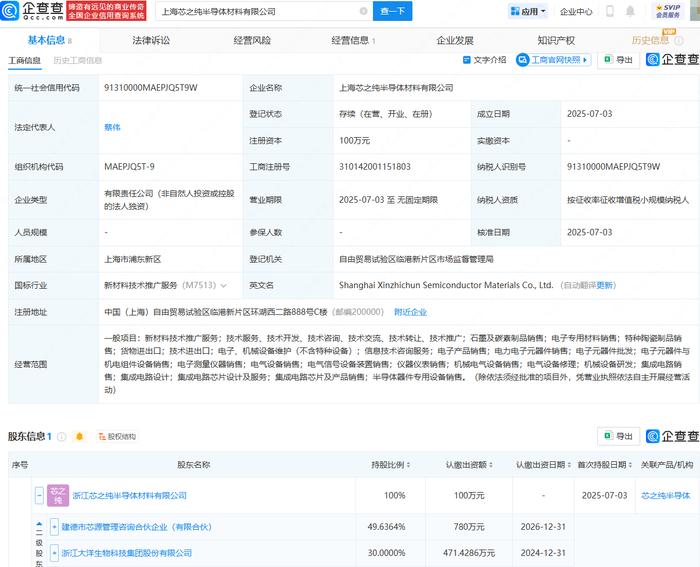This screenshot has height=567, width=700.
Task: Select 登记机关 value 自由贸易试验区临港新片区市场监督管理局
Action: click(416, 259)
